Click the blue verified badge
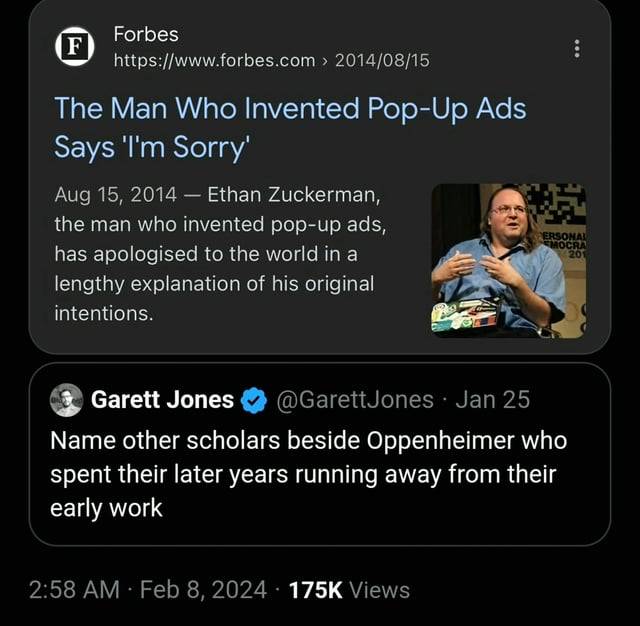The image size is (640, 626). pyautogui.click(x=254, y=401)
